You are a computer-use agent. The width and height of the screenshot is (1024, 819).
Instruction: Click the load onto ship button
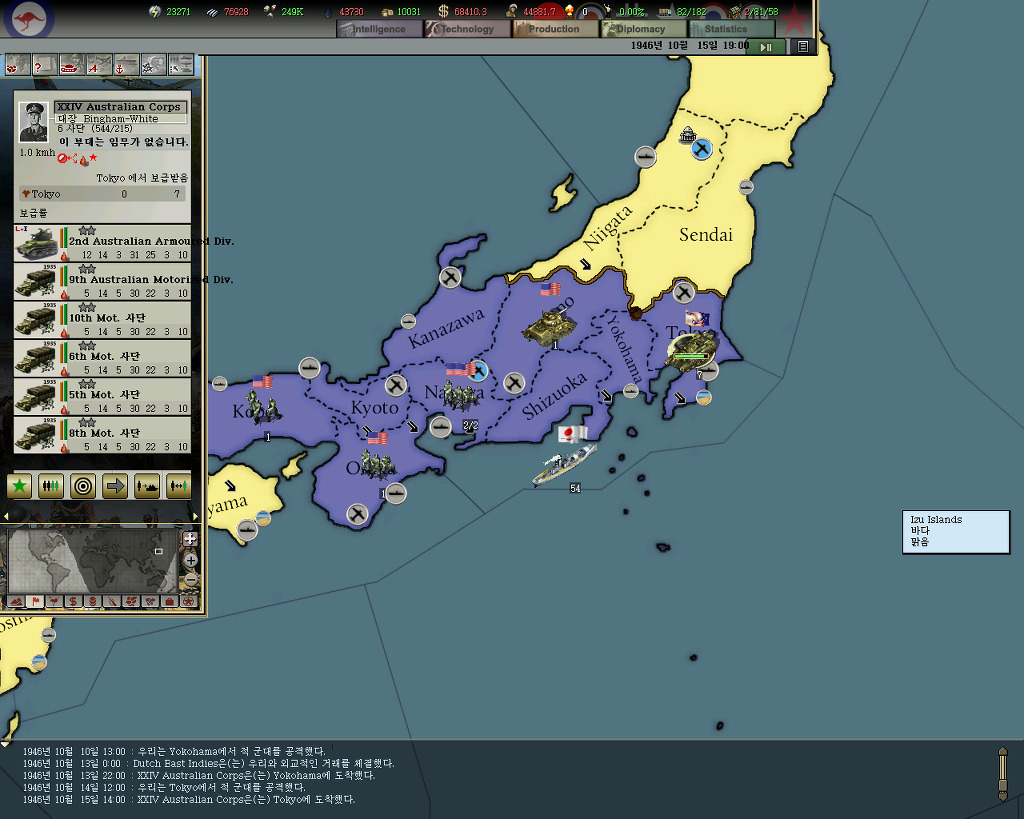click(147, 486)
